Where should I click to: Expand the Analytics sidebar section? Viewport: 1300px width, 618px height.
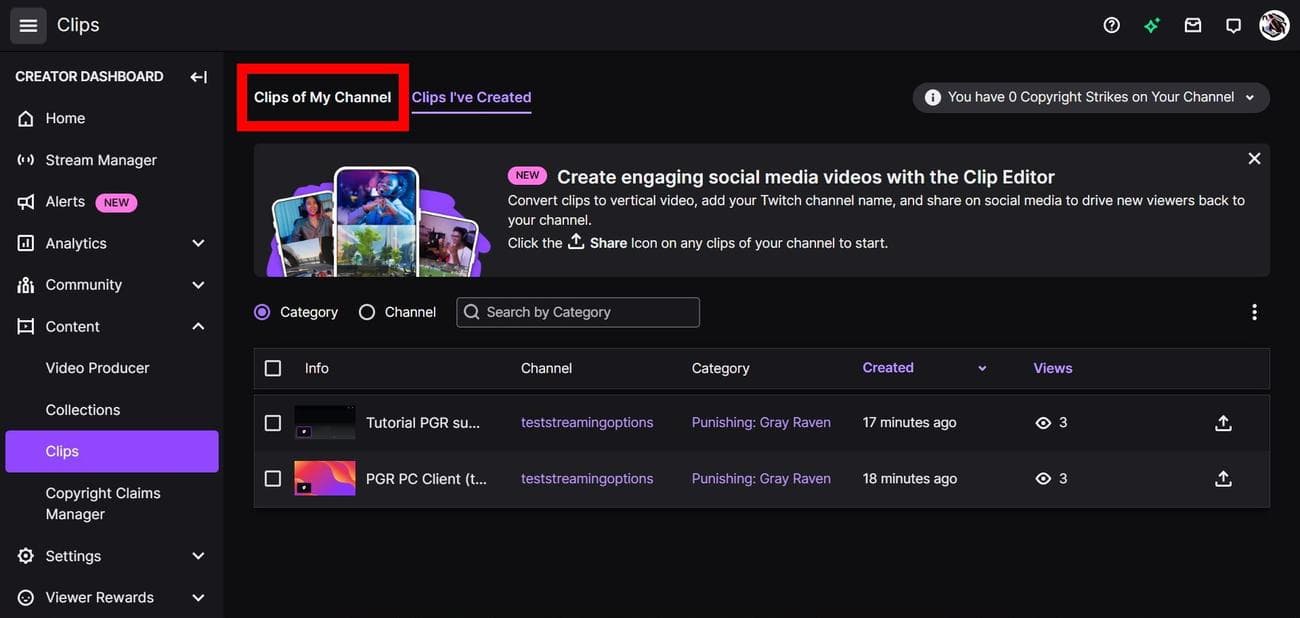tap(198, 243)
